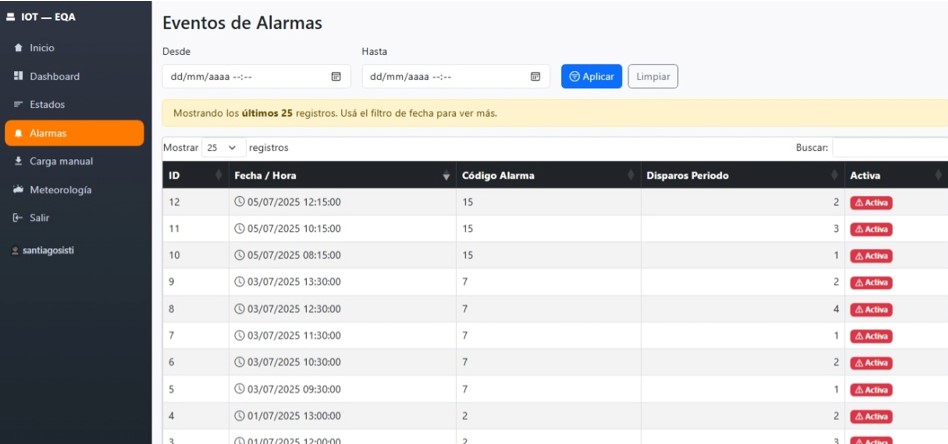This screenshot has height=444, width=948.
Task: Click Activa badge in row ID 11
Action: pos(871,230)
